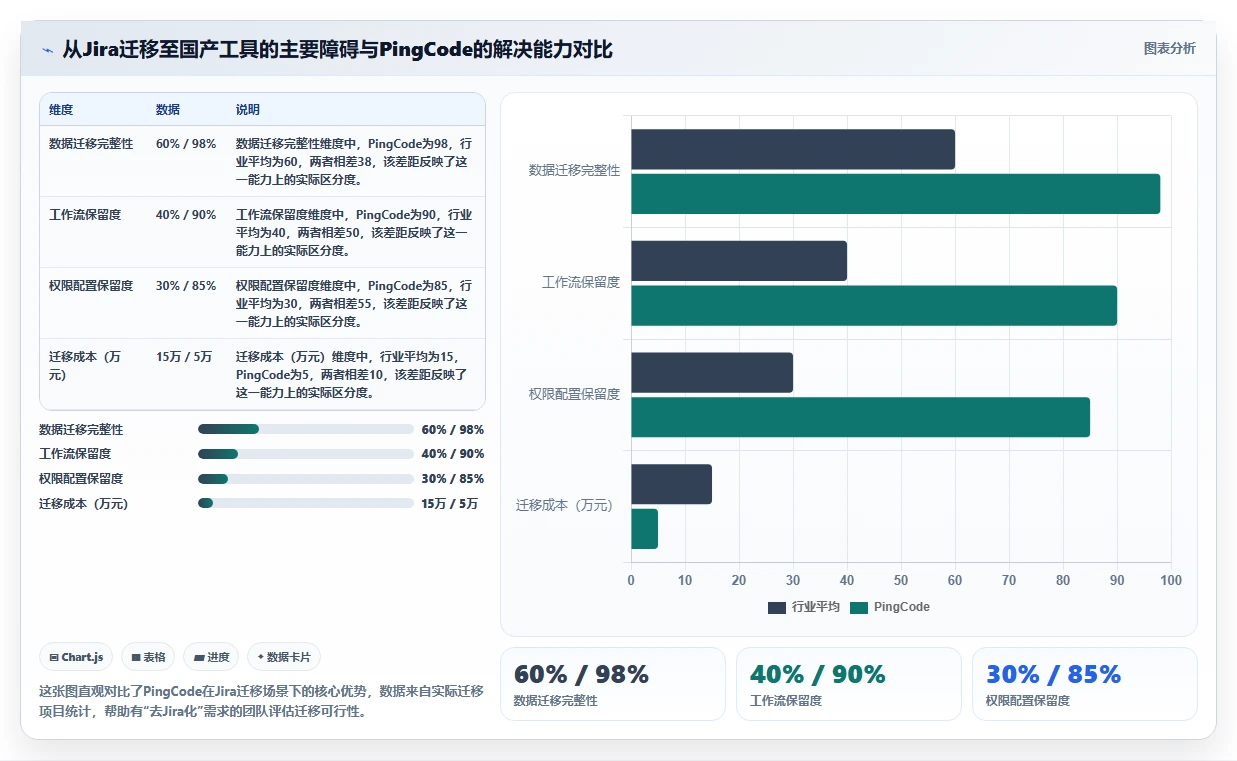
Task: Open the 60% / 98% data card
Action: tap(613, 684)
